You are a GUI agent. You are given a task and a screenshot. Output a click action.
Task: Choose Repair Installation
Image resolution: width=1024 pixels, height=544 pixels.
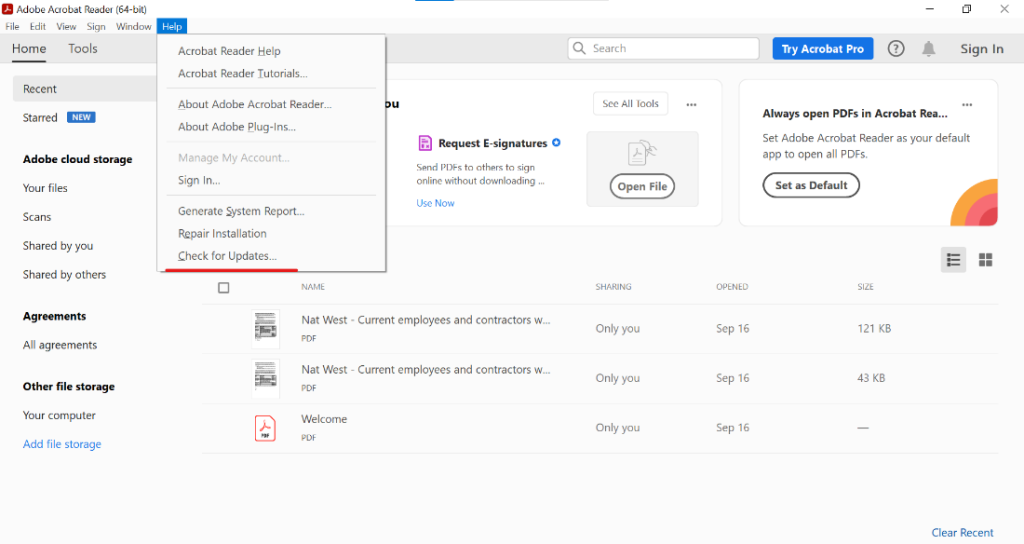click(x=222, y=233)
